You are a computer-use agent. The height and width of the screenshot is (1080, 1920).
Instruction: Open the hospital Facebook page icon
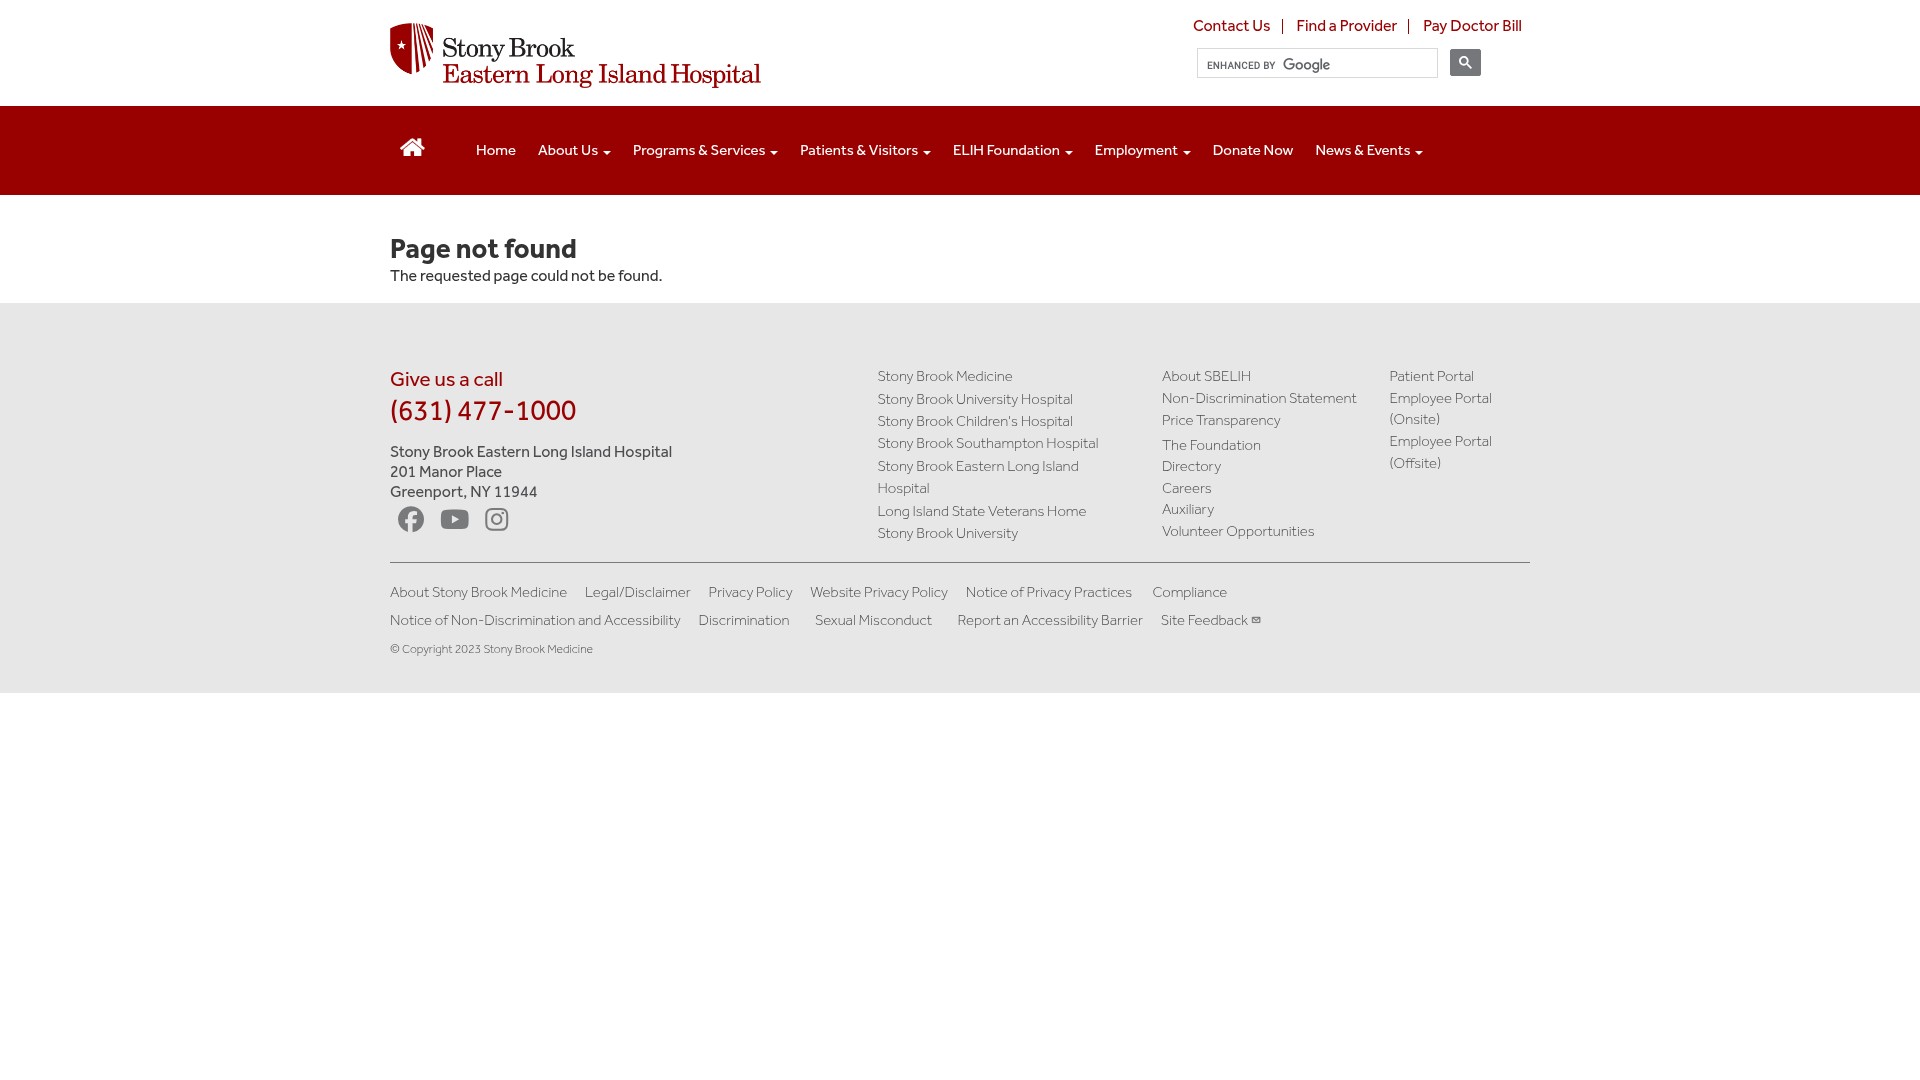pos(411,519)
